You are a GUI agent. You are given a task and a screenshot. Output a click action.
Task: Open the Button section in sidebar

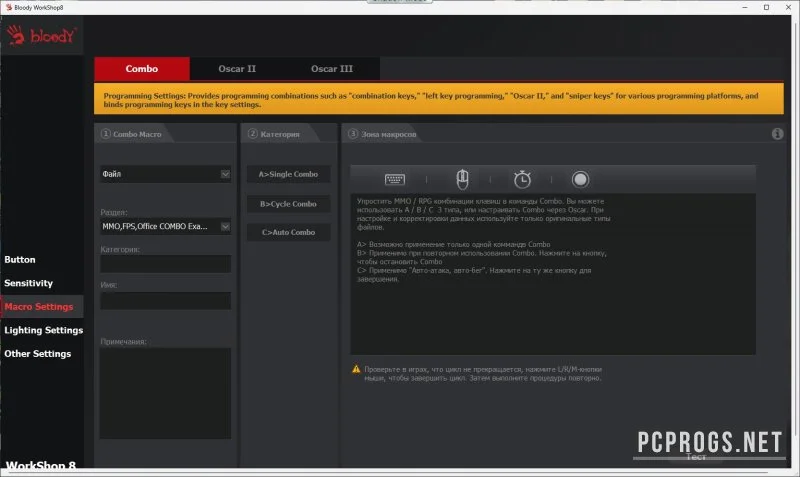pos(20,260)
